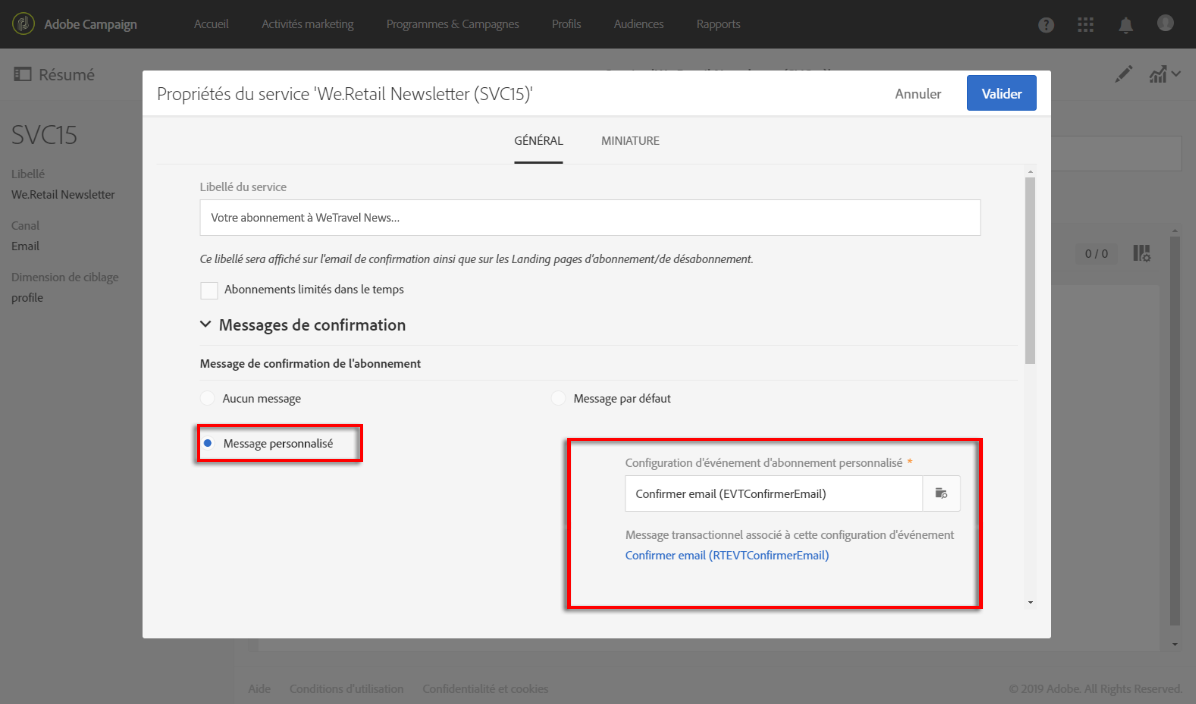This screenshot has width=1196, height=704.
Task: Open the Profils menu
Action: click(x=566, y=24)
